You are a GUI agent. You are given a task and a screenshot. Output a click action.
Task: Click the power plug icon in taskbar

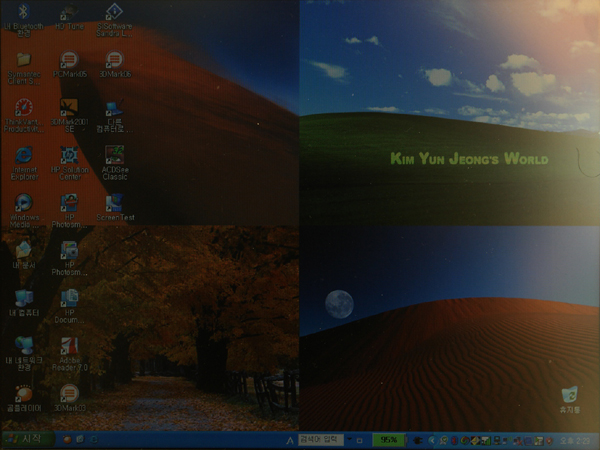click(x=418, y=440)
